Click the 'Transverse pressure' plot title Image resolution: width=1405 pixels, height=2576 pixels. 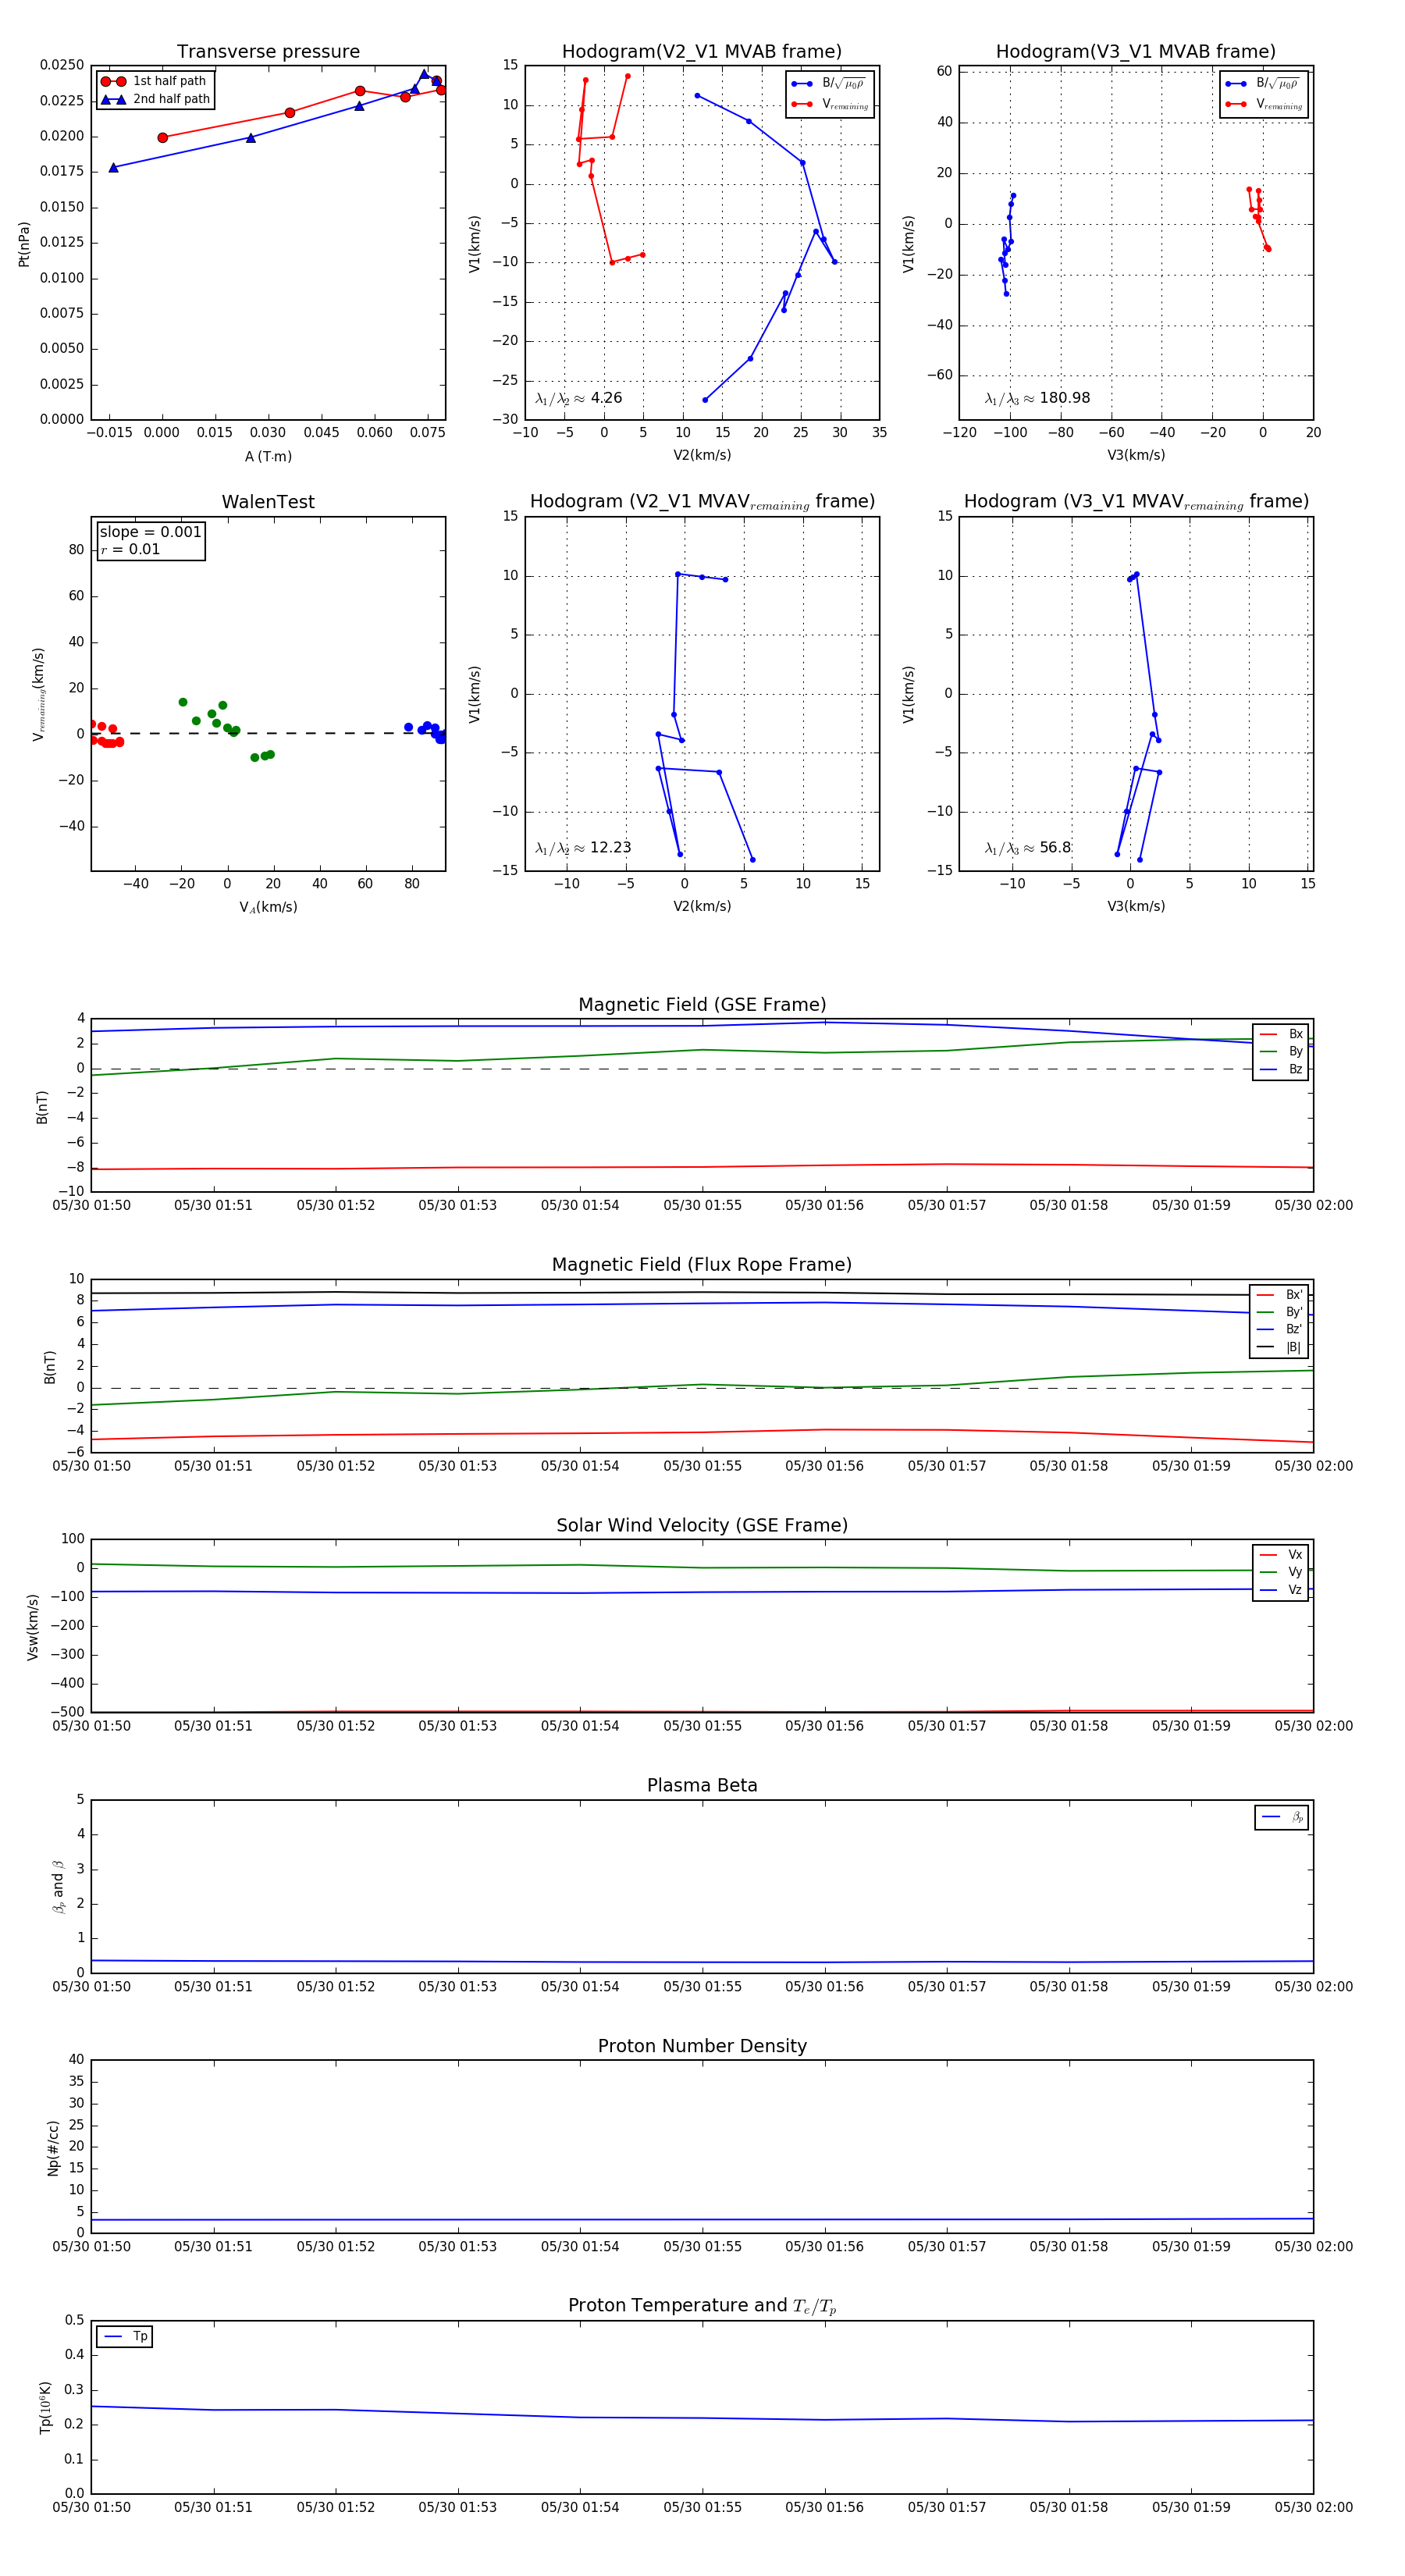pos(268,52)
